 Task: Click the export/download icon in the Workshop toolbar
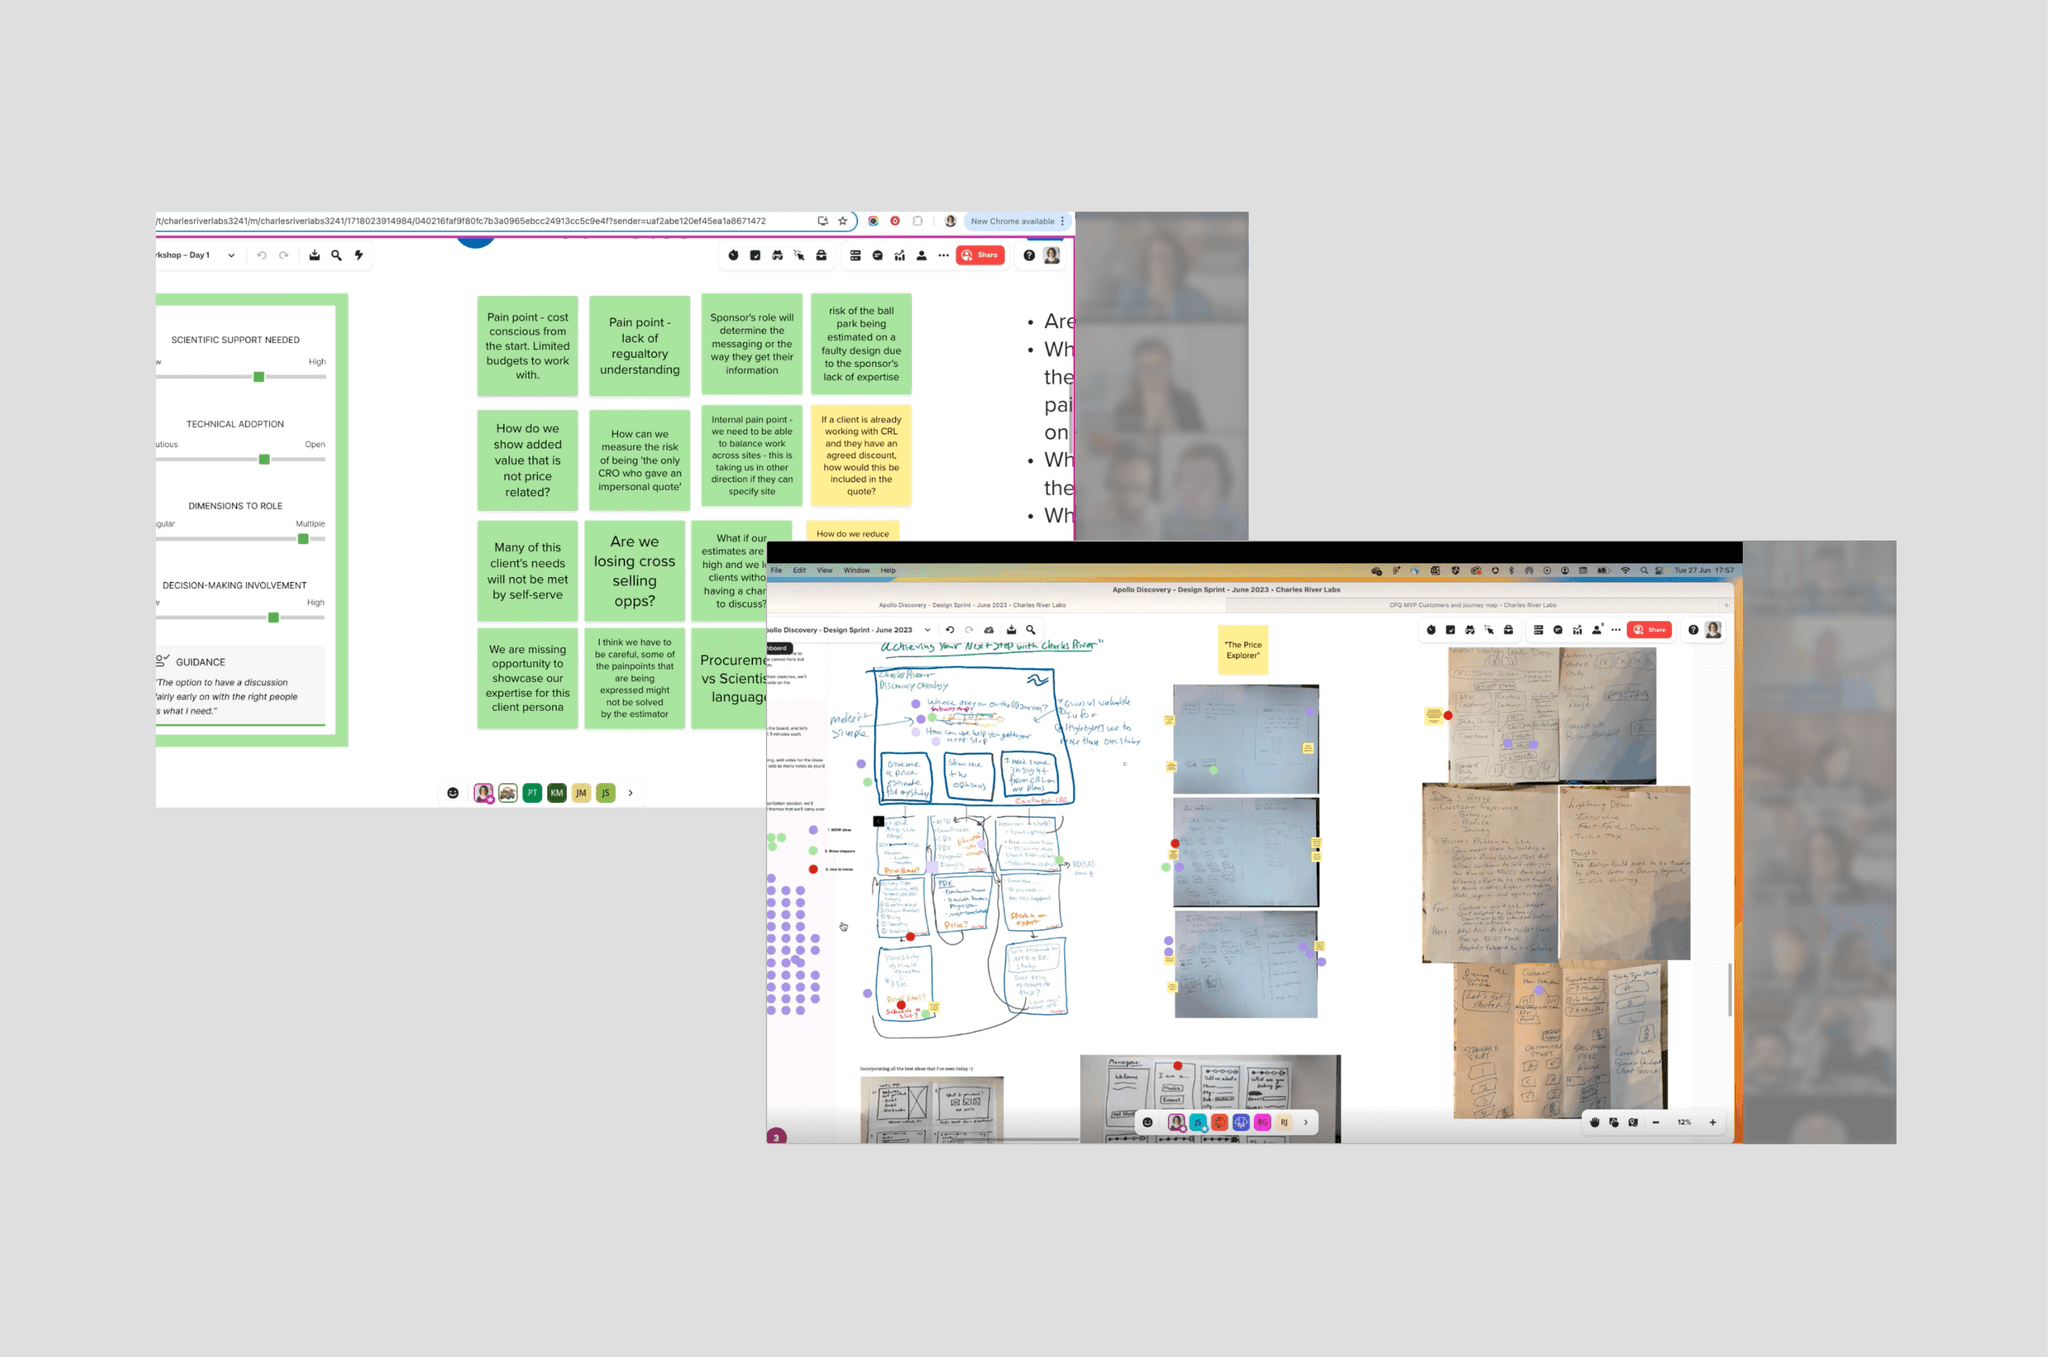tap(314, 255)
